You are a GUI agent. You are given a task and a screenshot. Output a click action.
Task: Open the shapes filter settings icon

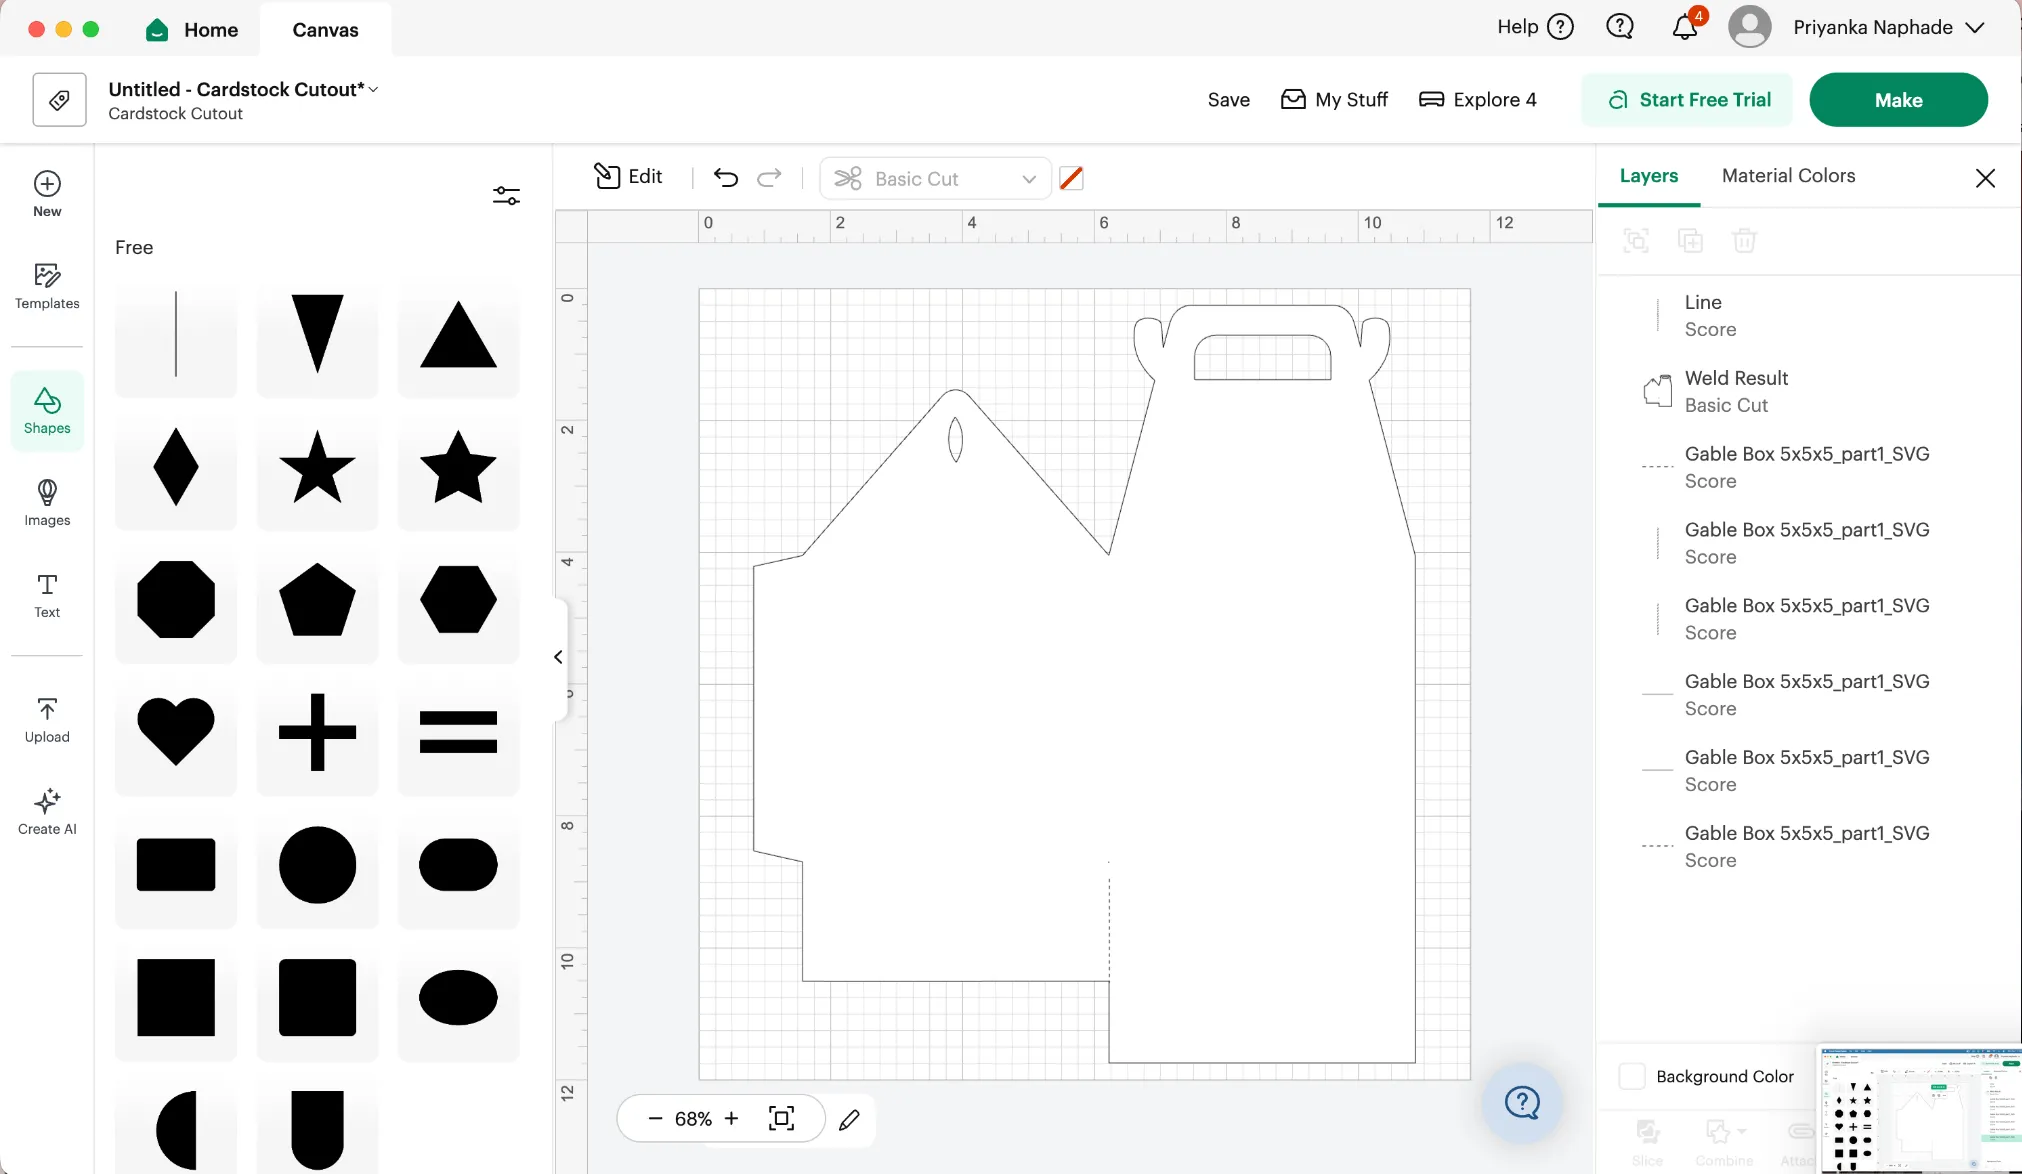coord(506,195)
